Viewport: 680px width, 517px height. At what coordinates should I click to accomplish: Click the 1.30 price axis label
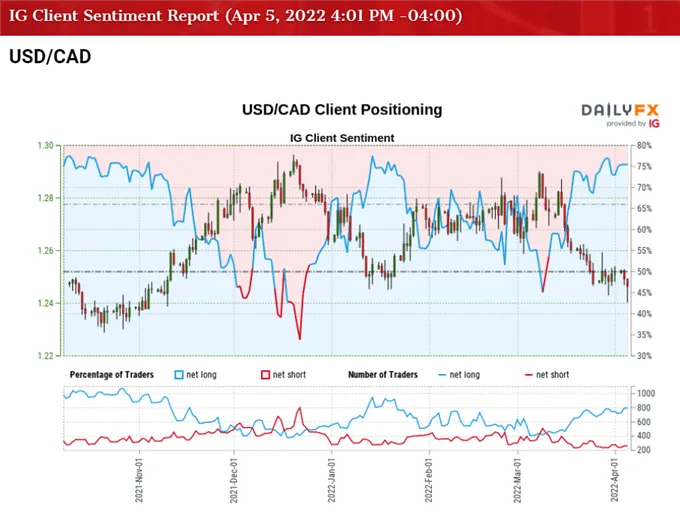[46, 146]
